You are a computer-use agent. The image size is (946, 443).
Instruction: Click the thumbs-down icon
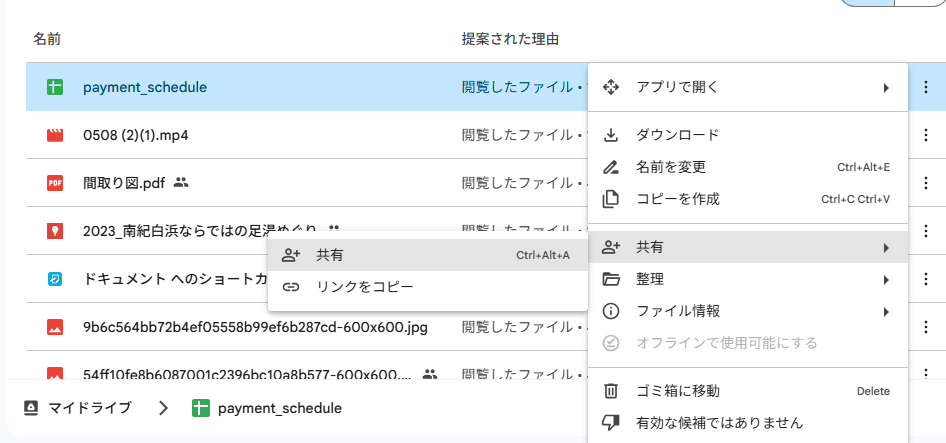[611, 423]
